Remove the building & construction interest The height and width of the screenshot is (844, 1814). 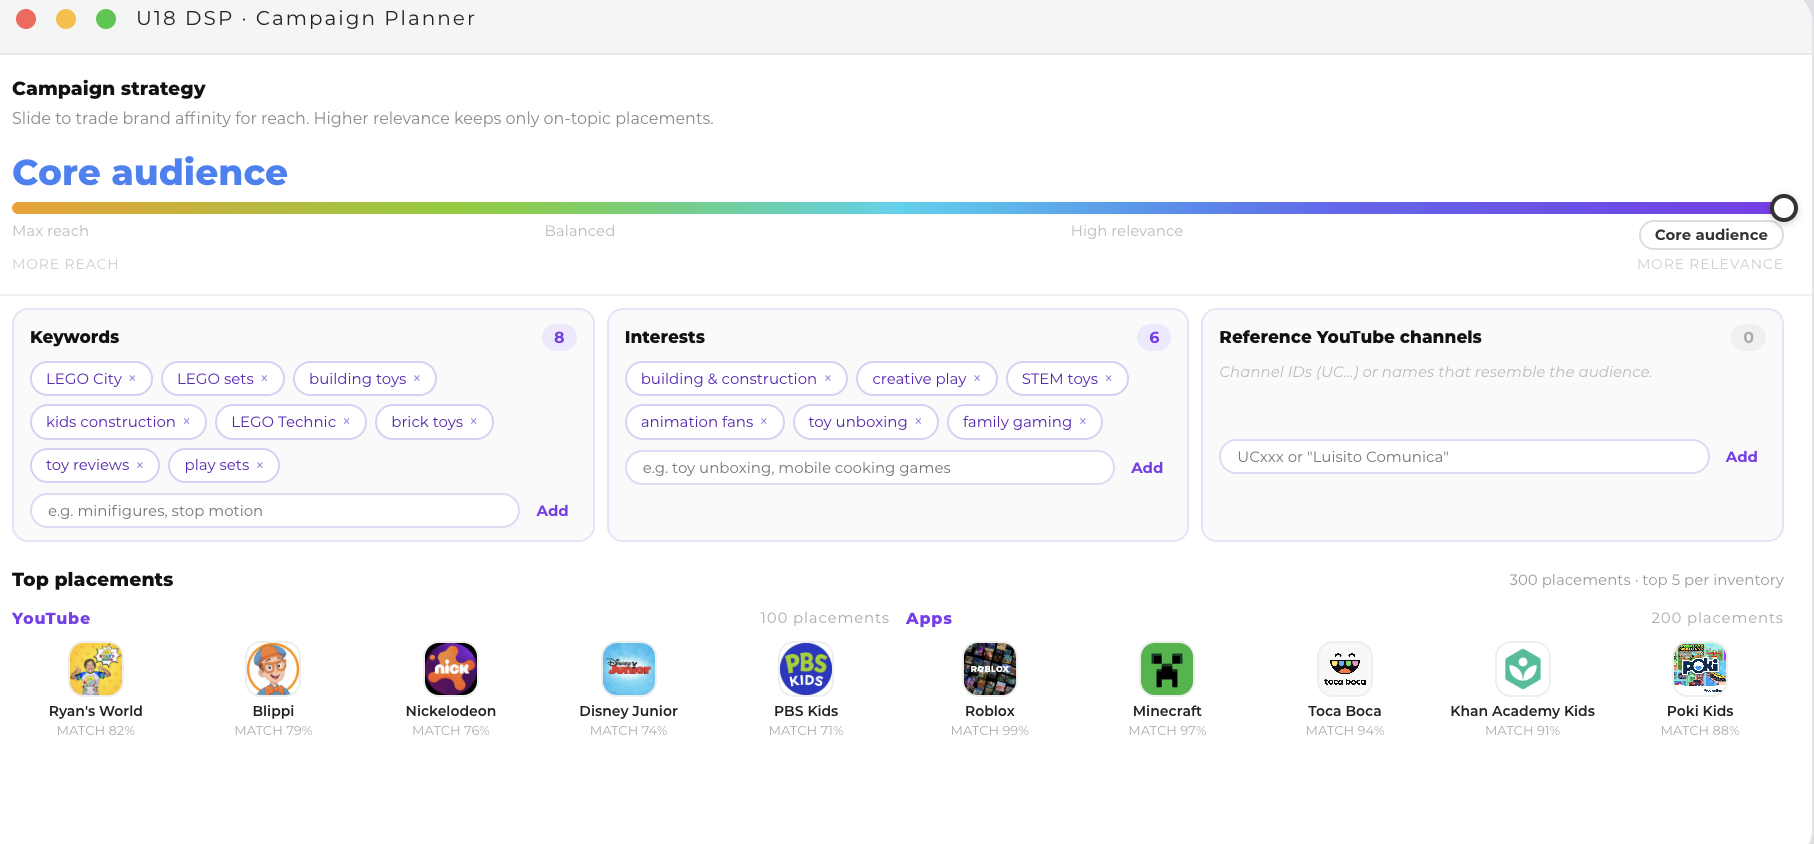(x=828, y=378)
